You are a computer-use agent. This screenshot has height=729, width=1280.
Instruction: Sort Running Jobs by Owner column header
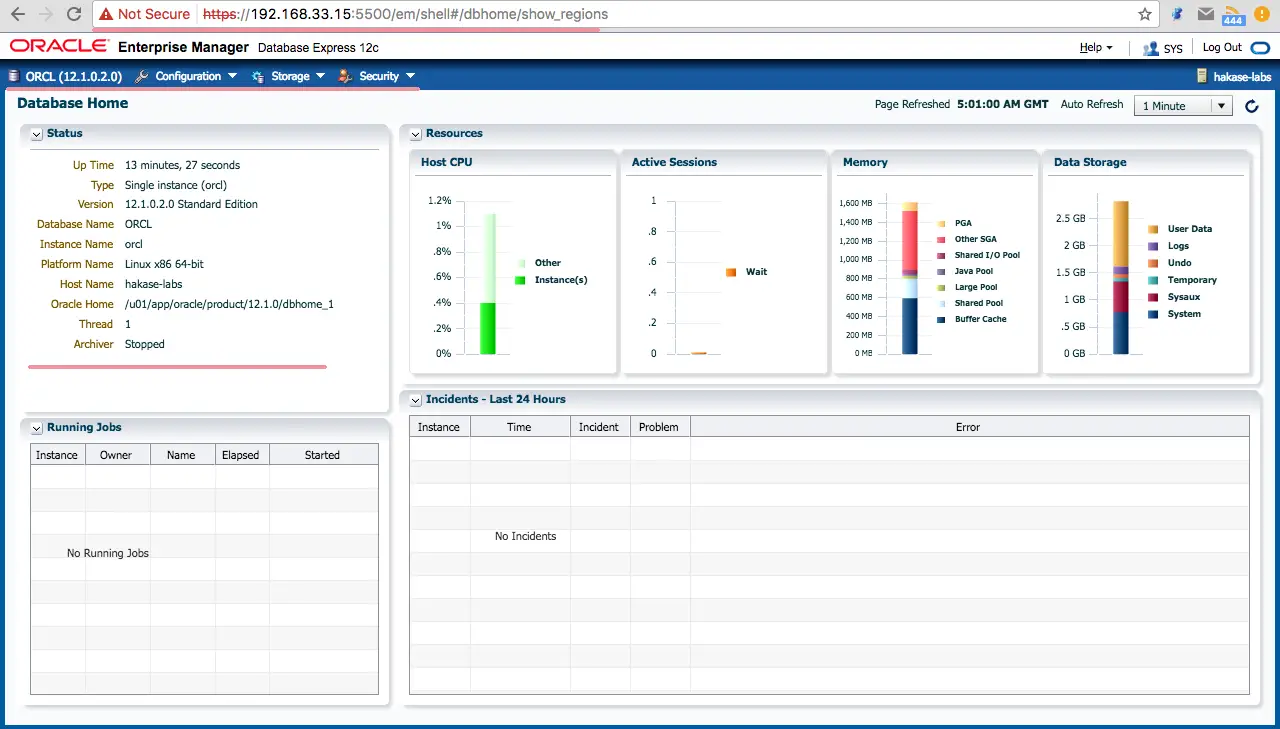click(x=116, y=455)
